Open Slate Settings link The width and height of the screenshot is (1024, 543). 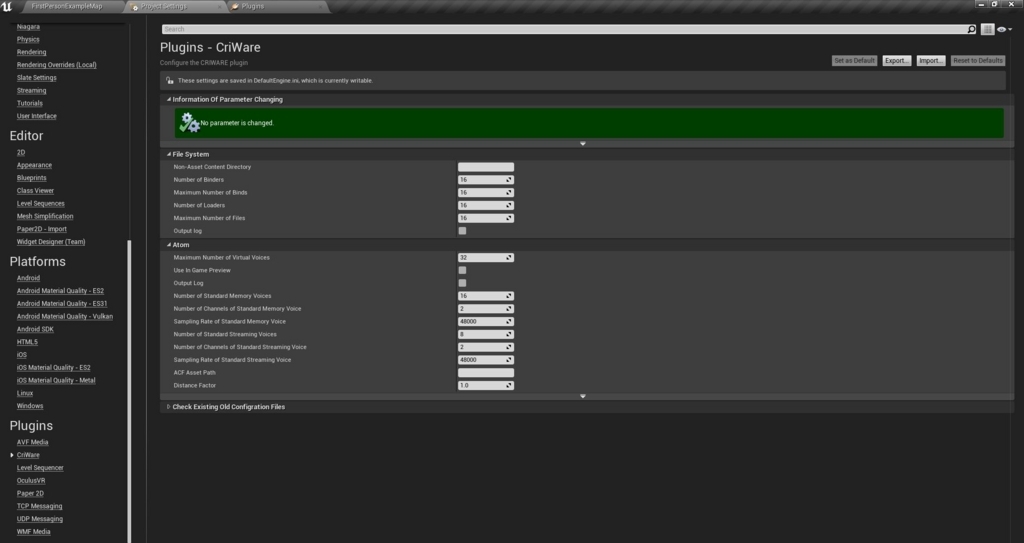click(37, 78)
